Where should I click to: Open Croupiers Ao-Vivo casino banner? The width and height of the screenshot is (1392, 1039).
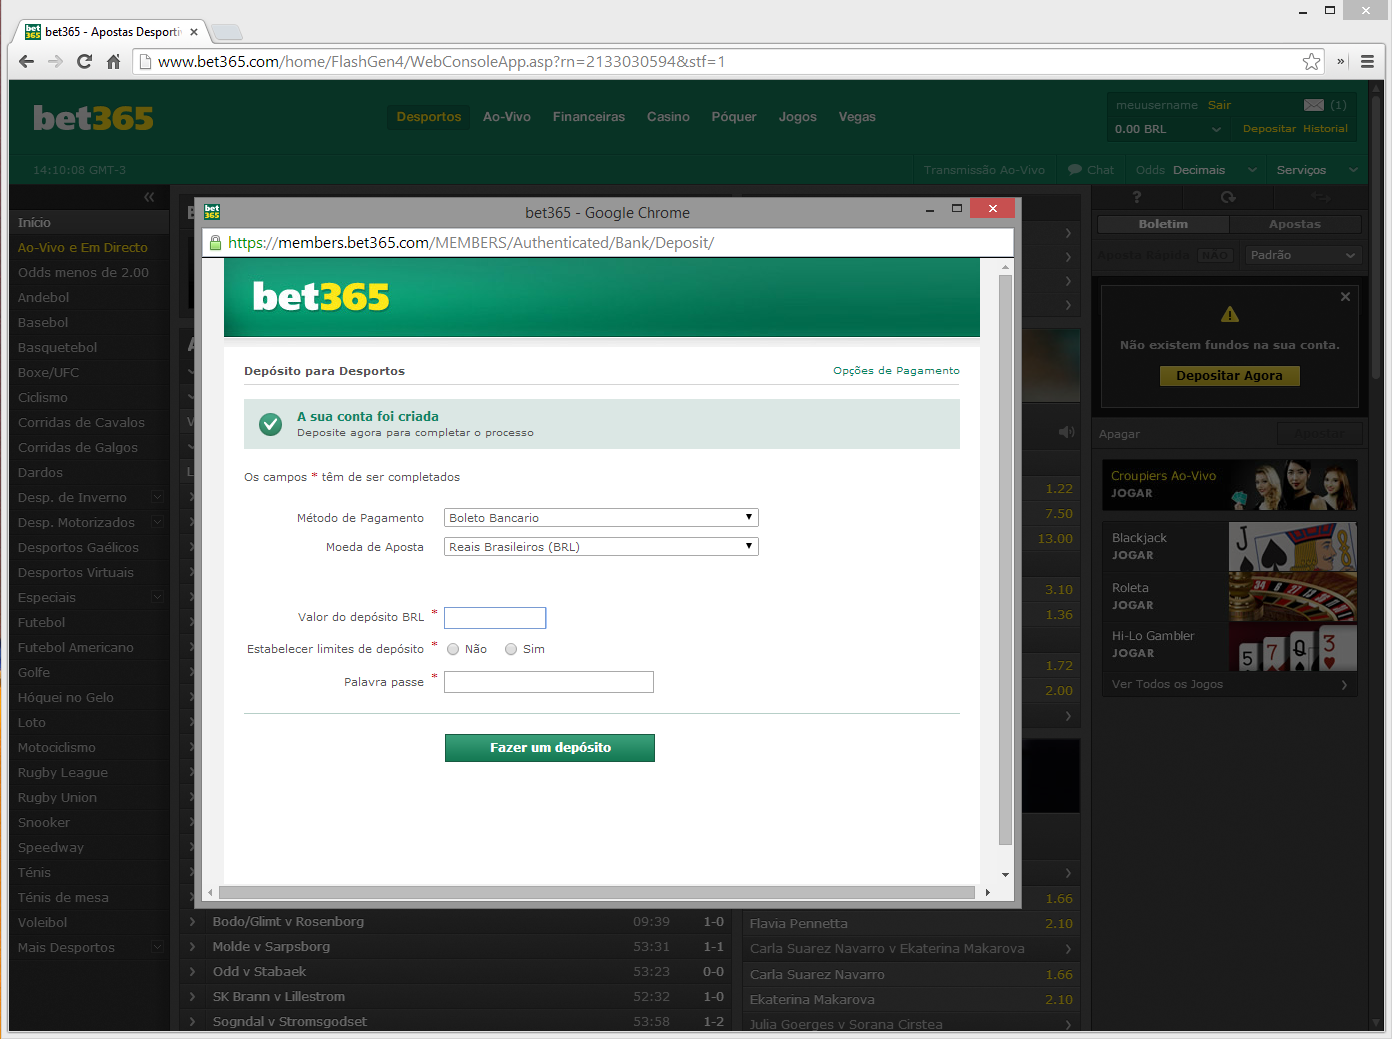pyautogui.click(x=1229, y=485)
